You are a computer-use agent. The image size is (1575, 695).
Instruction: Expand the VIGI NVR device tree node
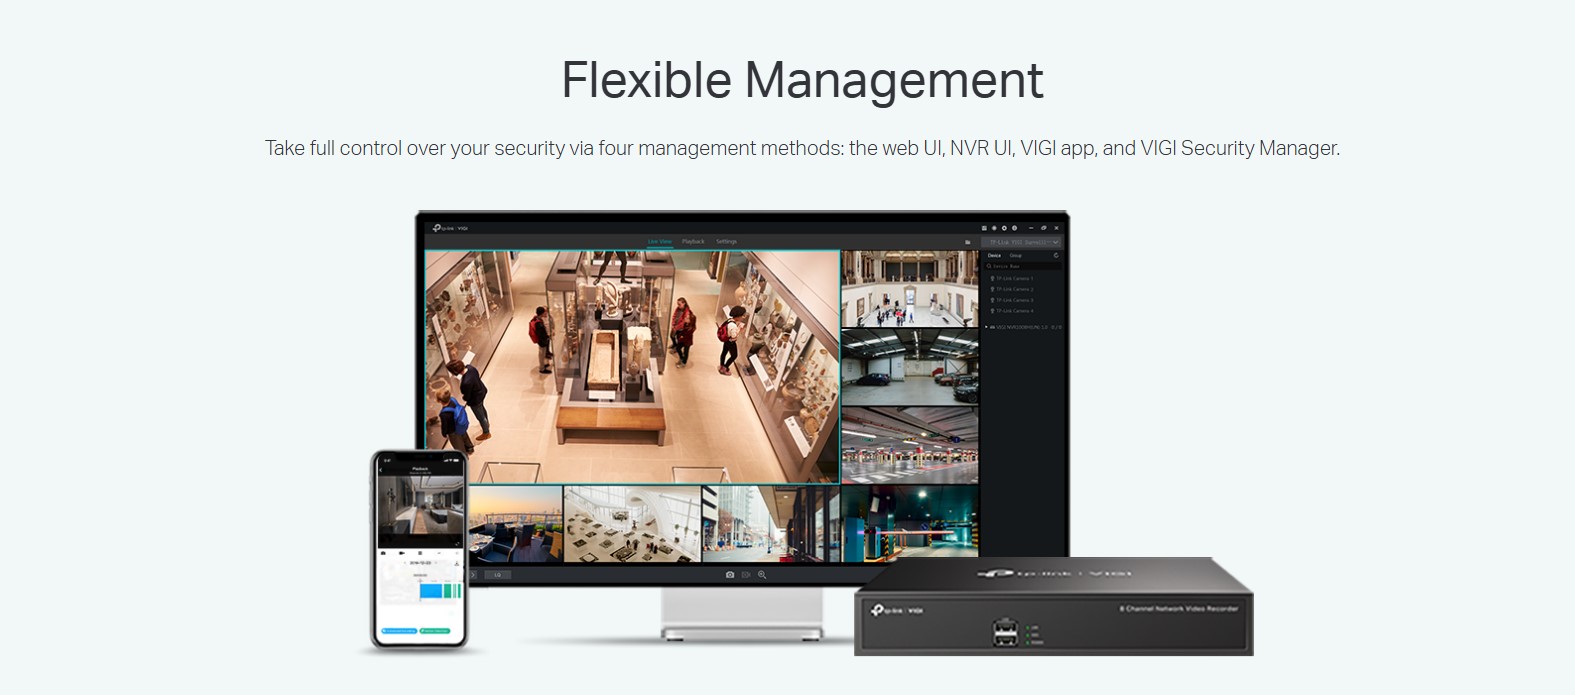[x=986, y=327]
